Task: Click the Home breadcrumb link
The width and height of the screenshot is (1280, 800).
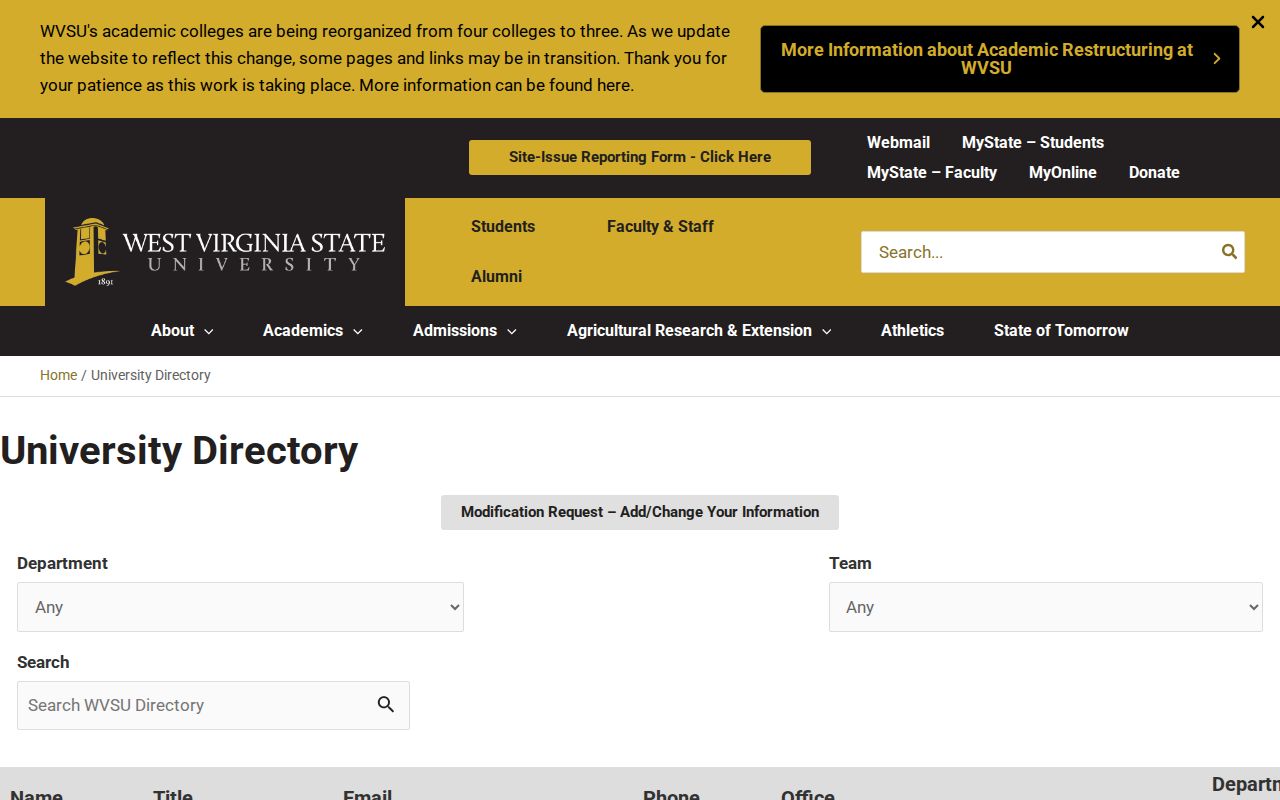Action: 58,375
